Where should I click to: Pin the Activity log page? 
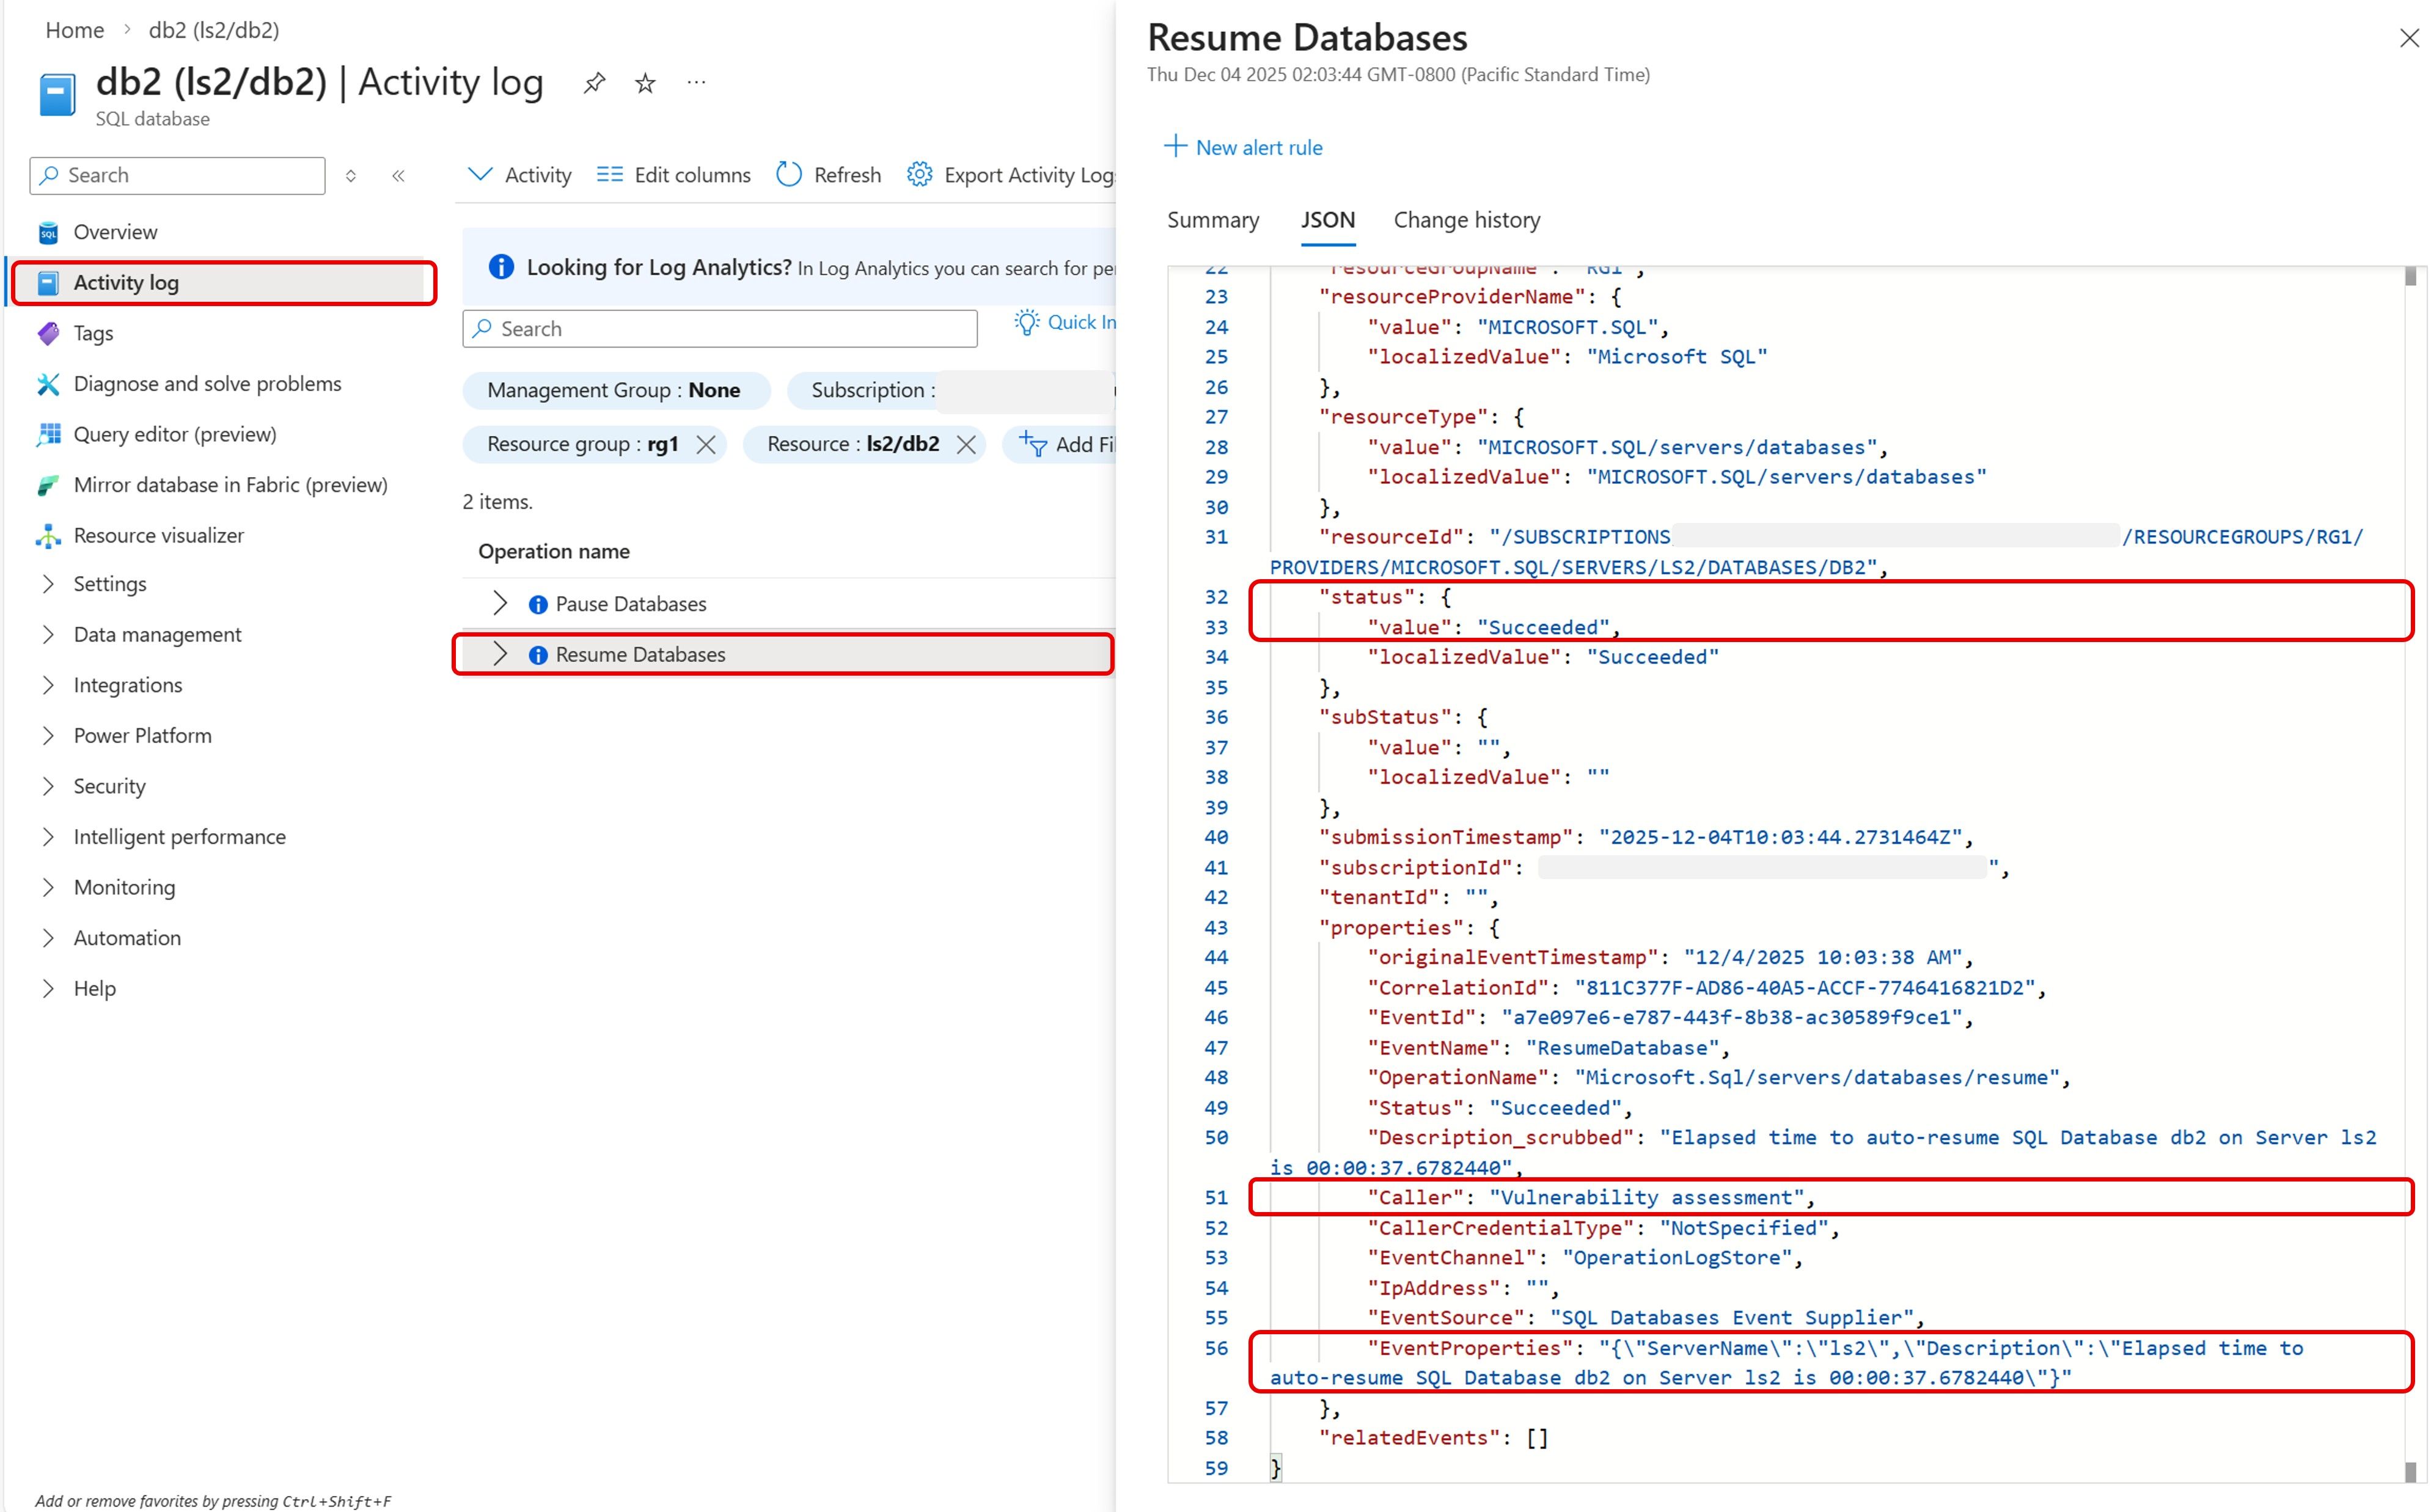595,82
